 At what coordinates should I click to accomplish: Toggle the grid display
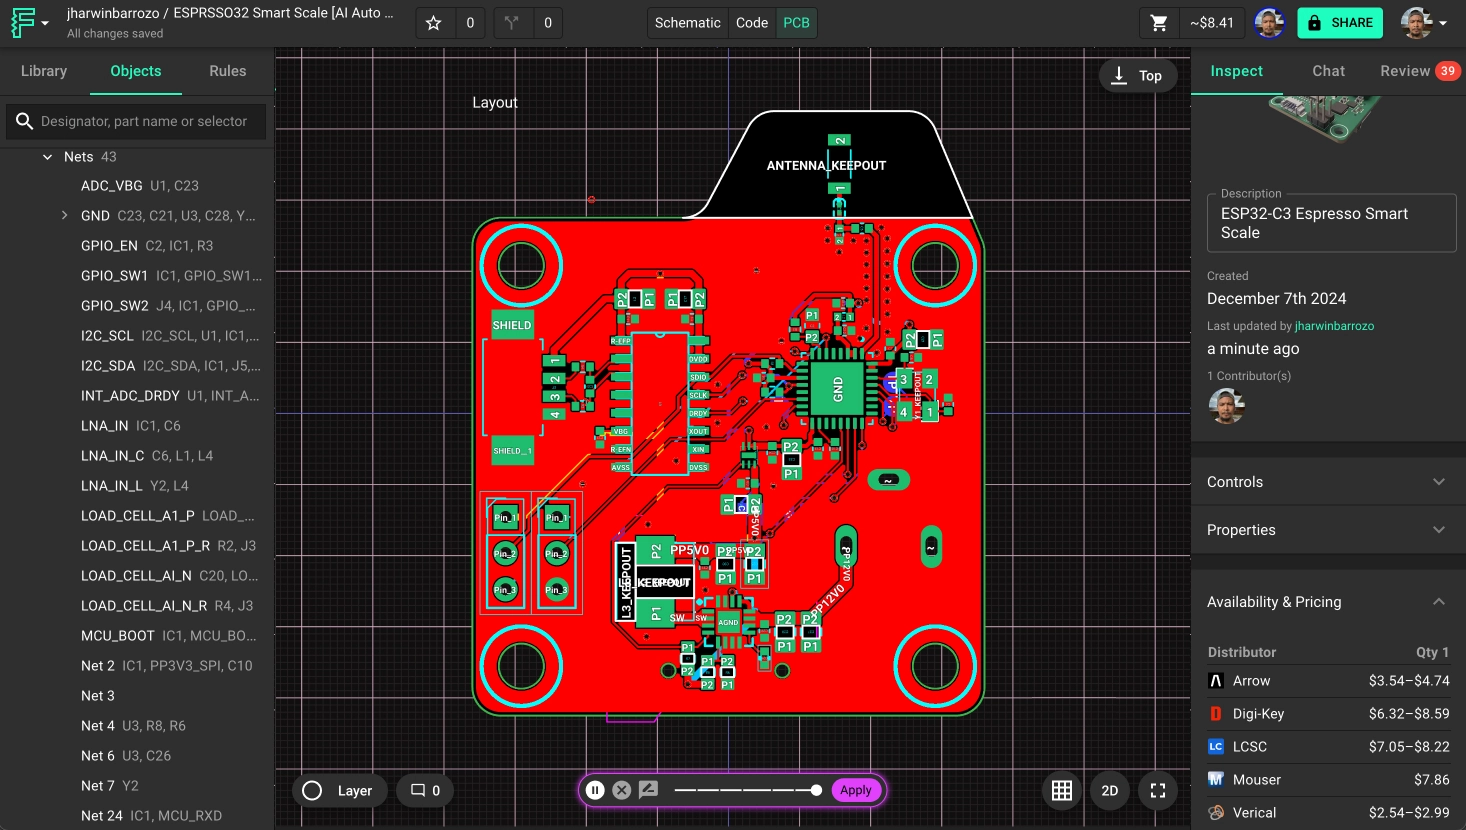[x=1062, y=791]
